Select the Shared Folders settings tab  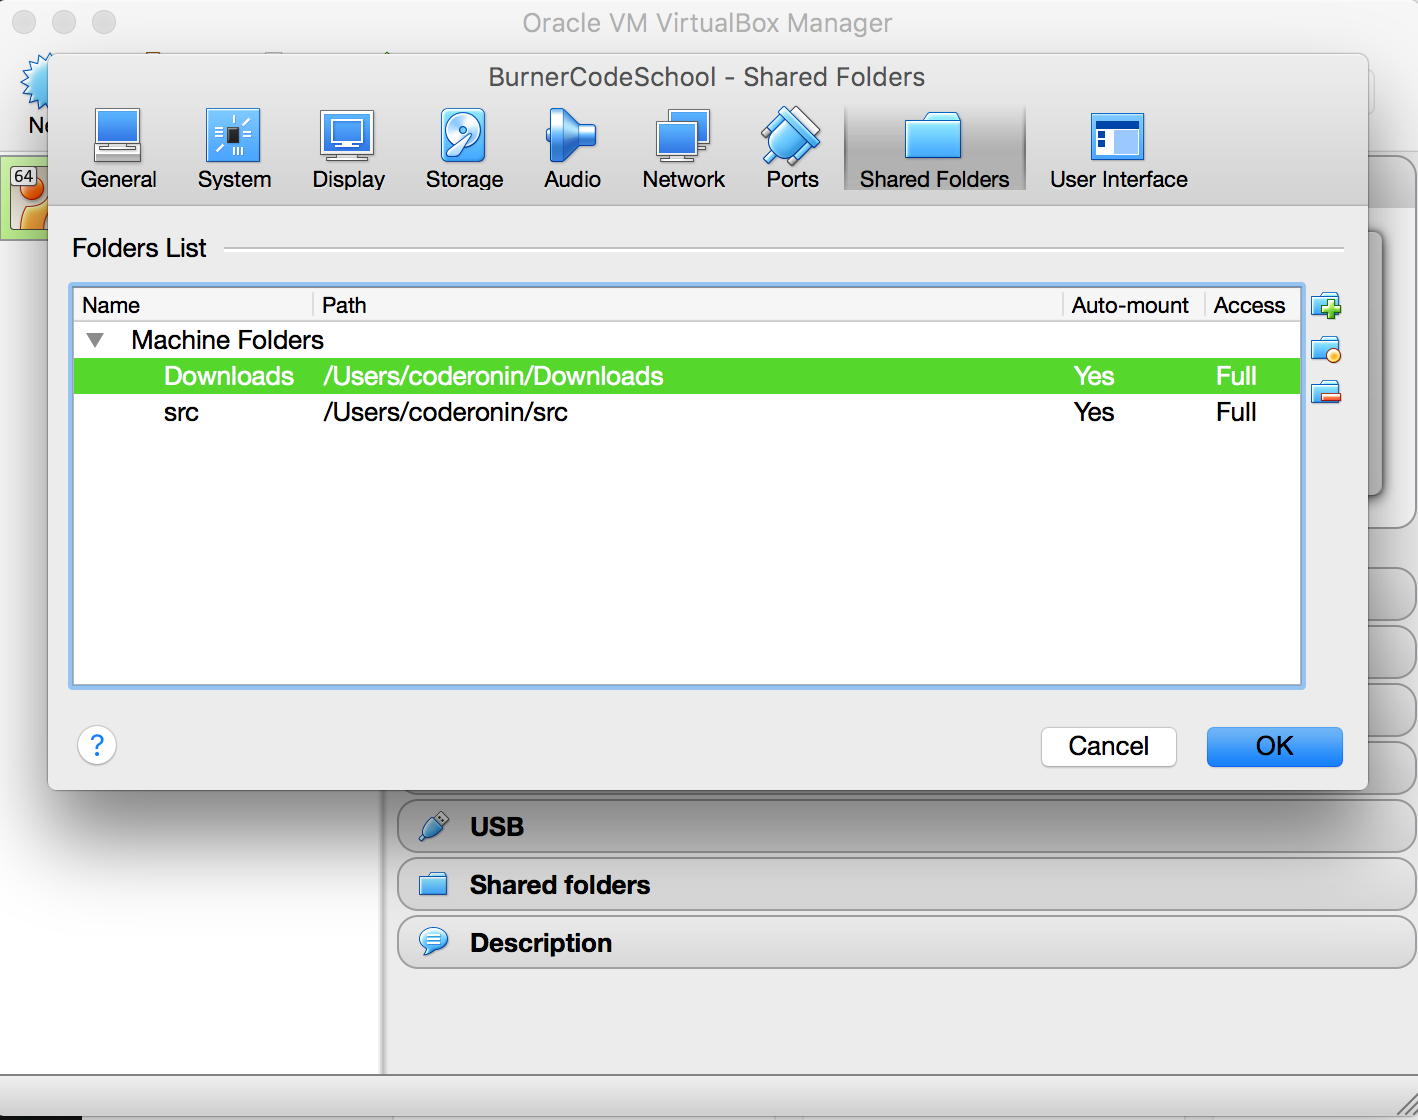(934, 149)
